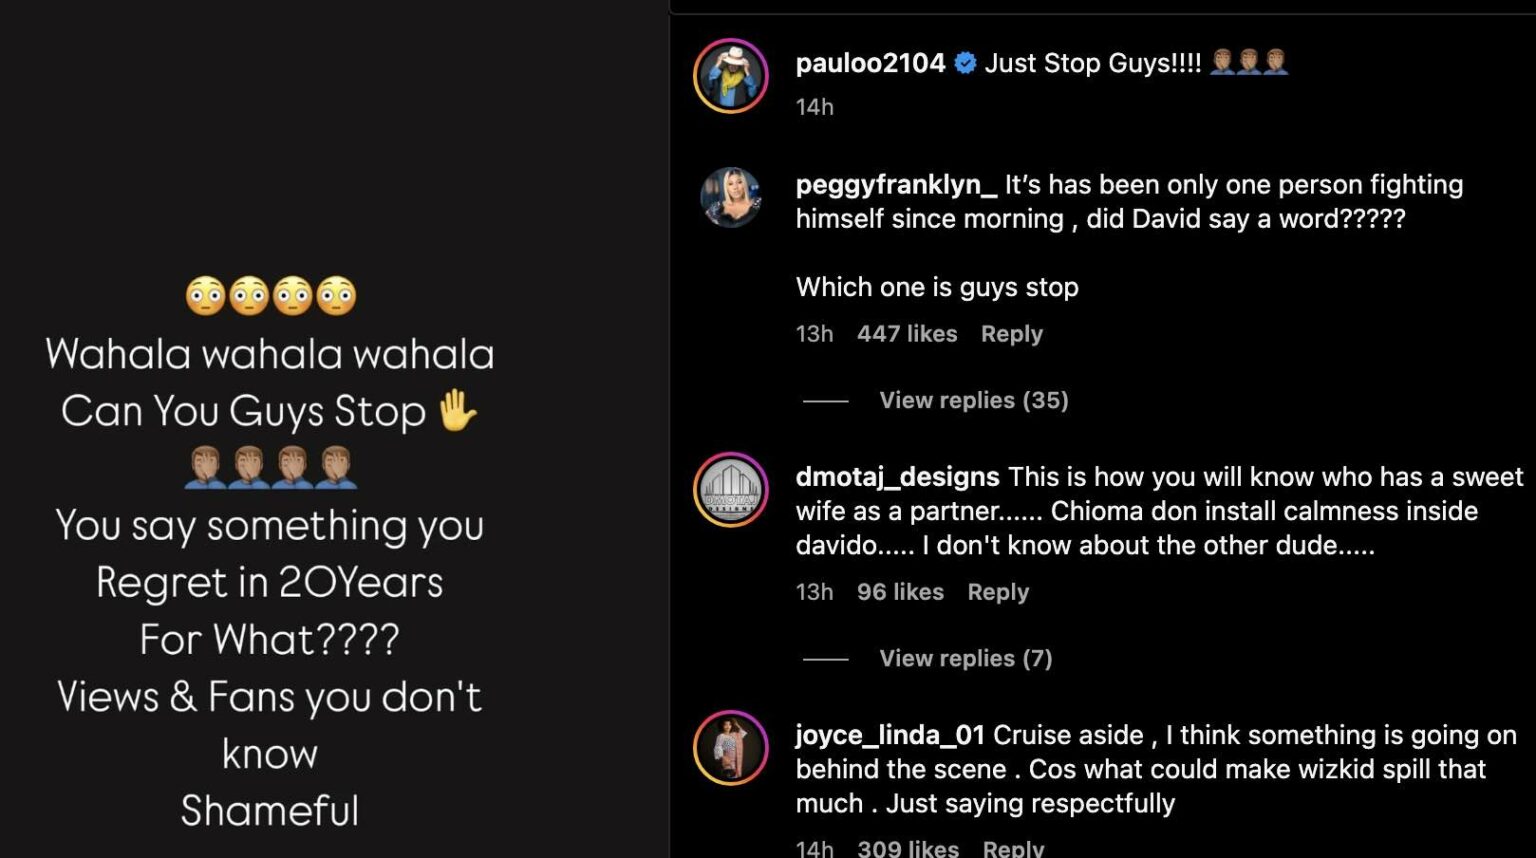This screenshot has width=1536, height=858.
Task: View the 96 likes list
Action: tap(899, 592)
